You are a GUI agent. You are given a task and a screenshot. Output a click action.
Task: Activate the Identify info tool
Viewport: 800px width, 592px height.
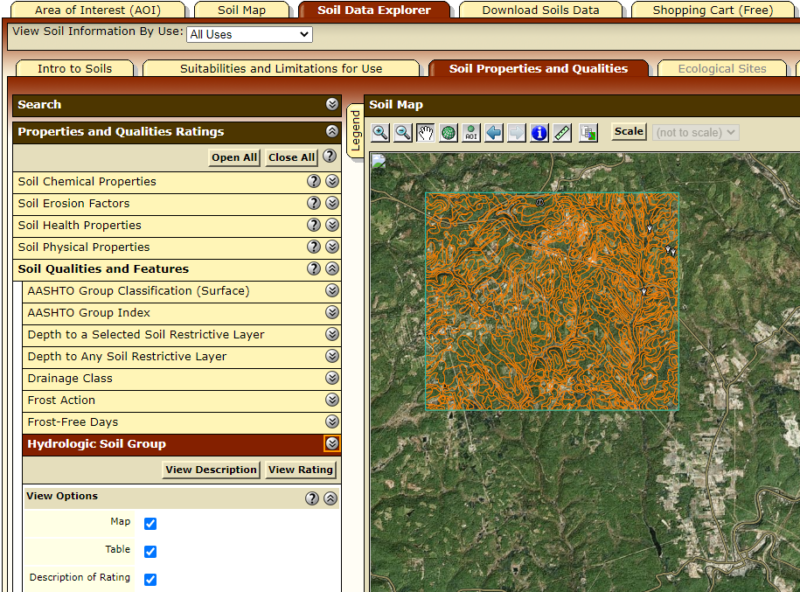pyautogui.click(x=539, y=132)
